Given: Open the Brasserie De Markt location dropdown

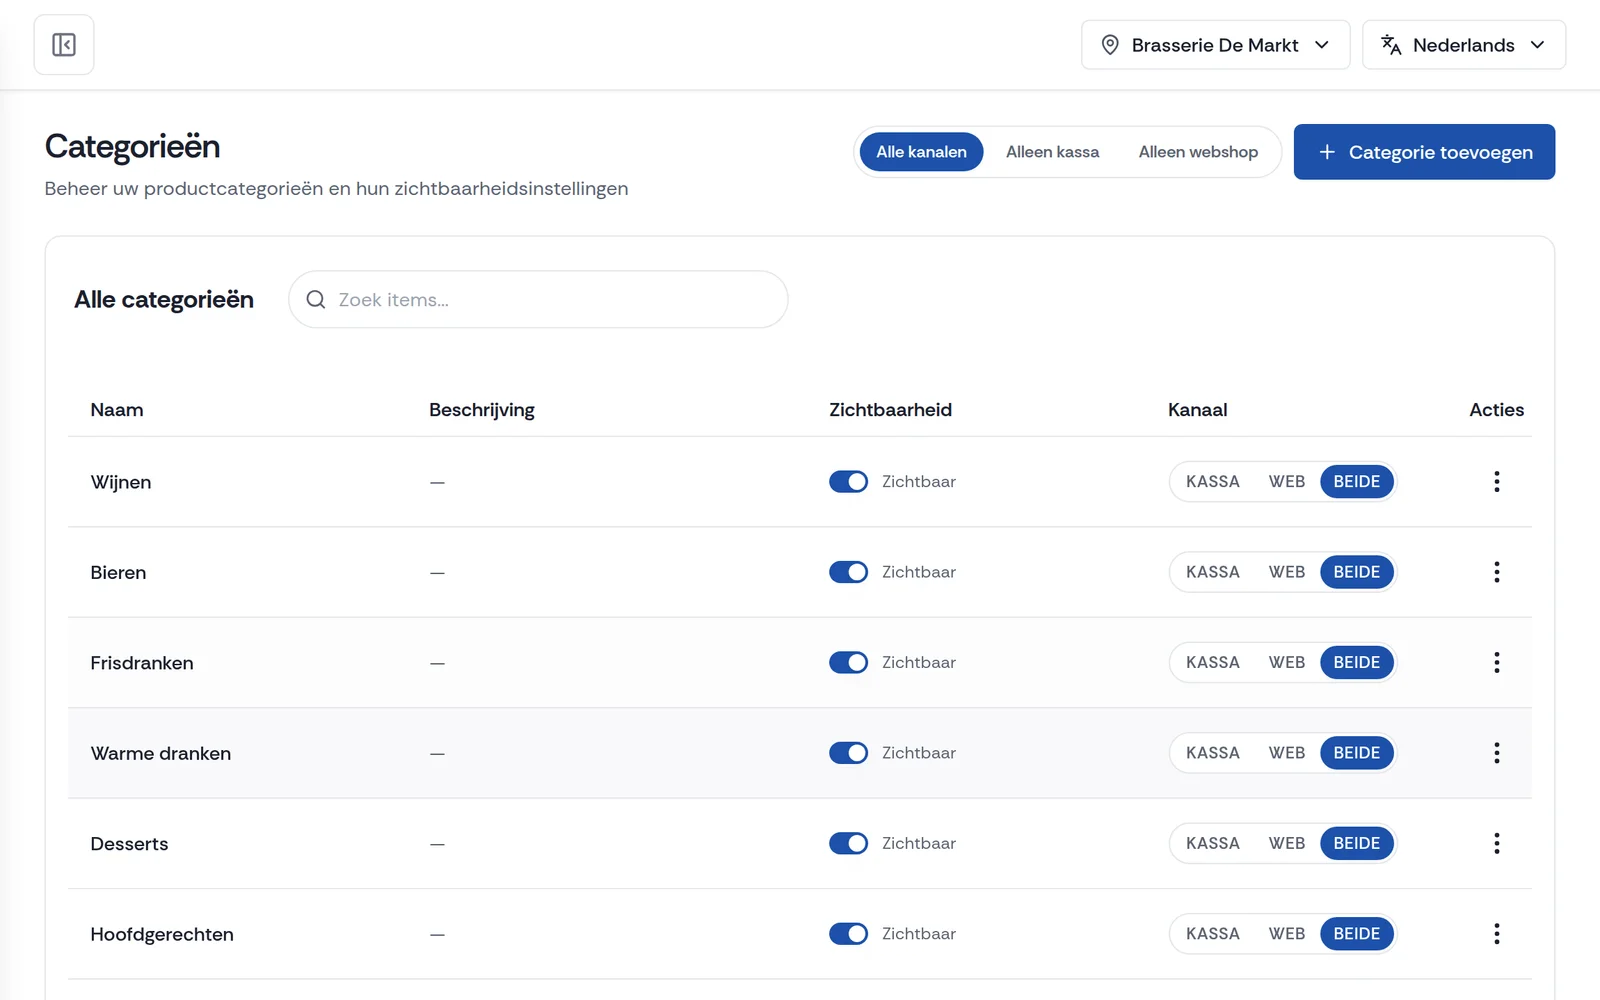Looking at the screenshot, I should [1215, 45].
